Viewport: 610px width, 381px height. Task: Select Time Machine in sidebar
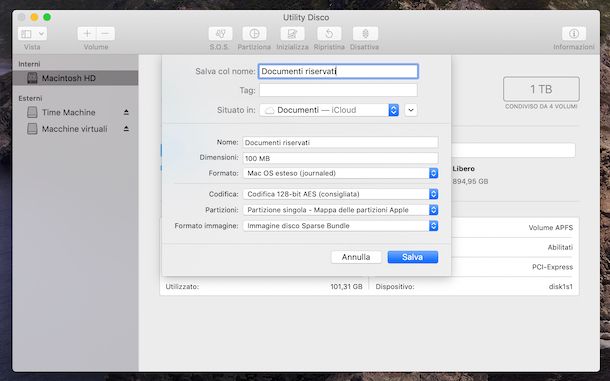click(75, 112)
